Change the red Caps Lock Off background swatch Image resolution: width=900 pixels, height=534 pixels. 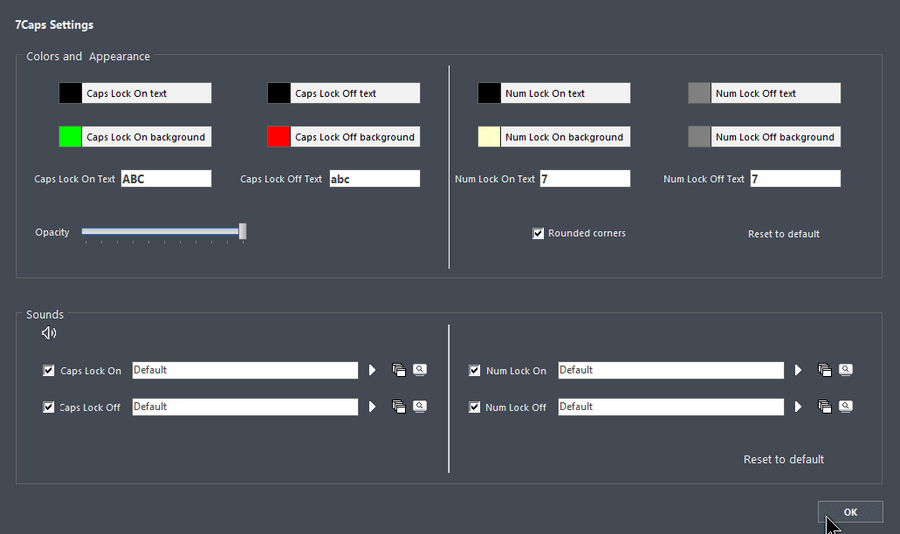click(x=279, y=137)
